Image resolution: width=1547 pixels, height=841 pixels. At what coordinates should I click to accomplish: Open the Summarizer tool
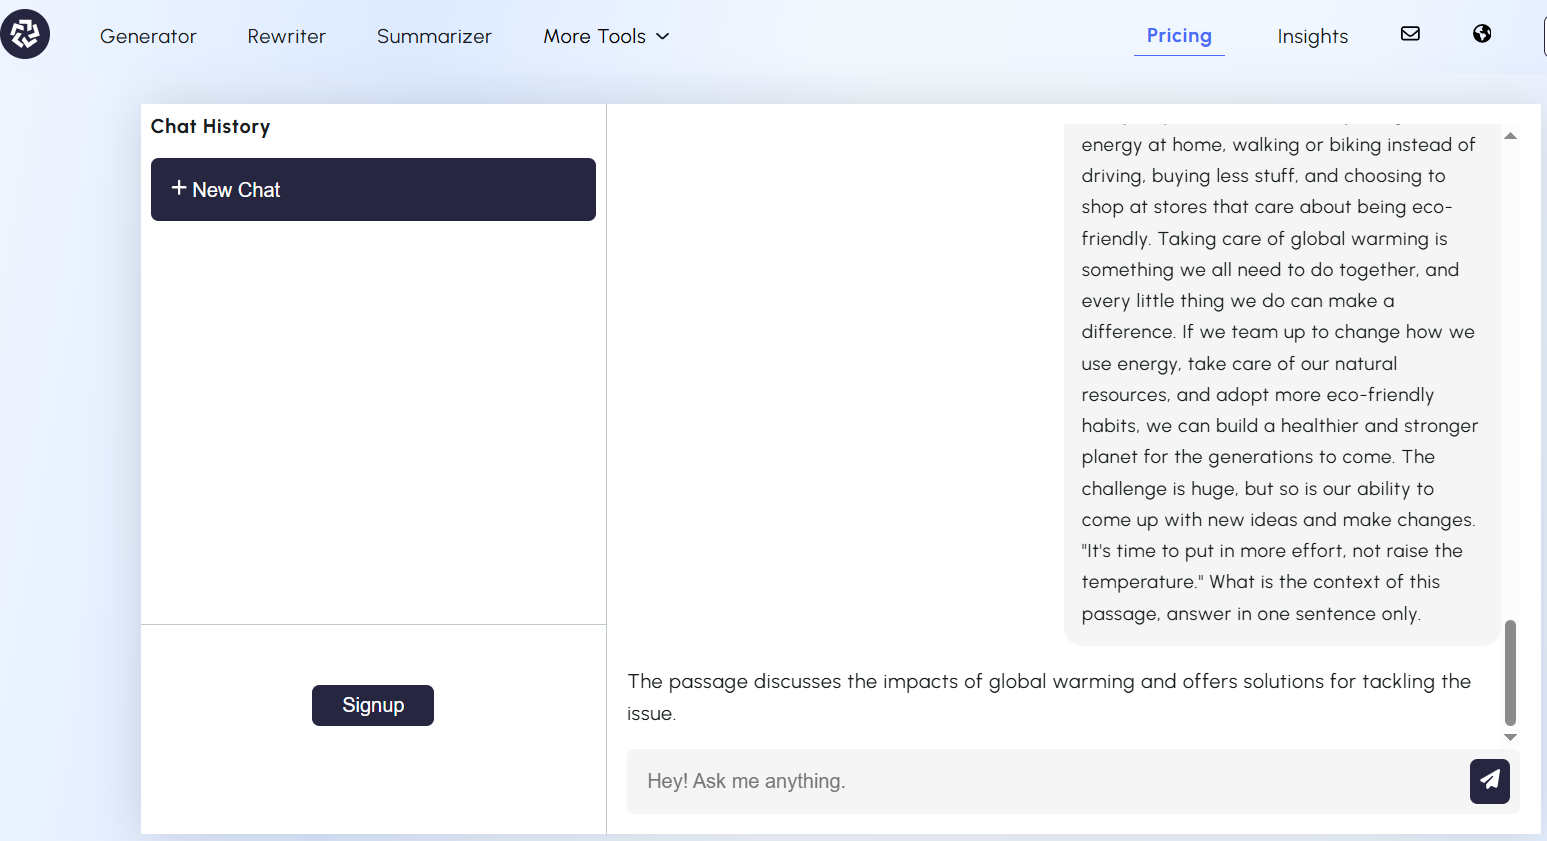tap(434, 36)
